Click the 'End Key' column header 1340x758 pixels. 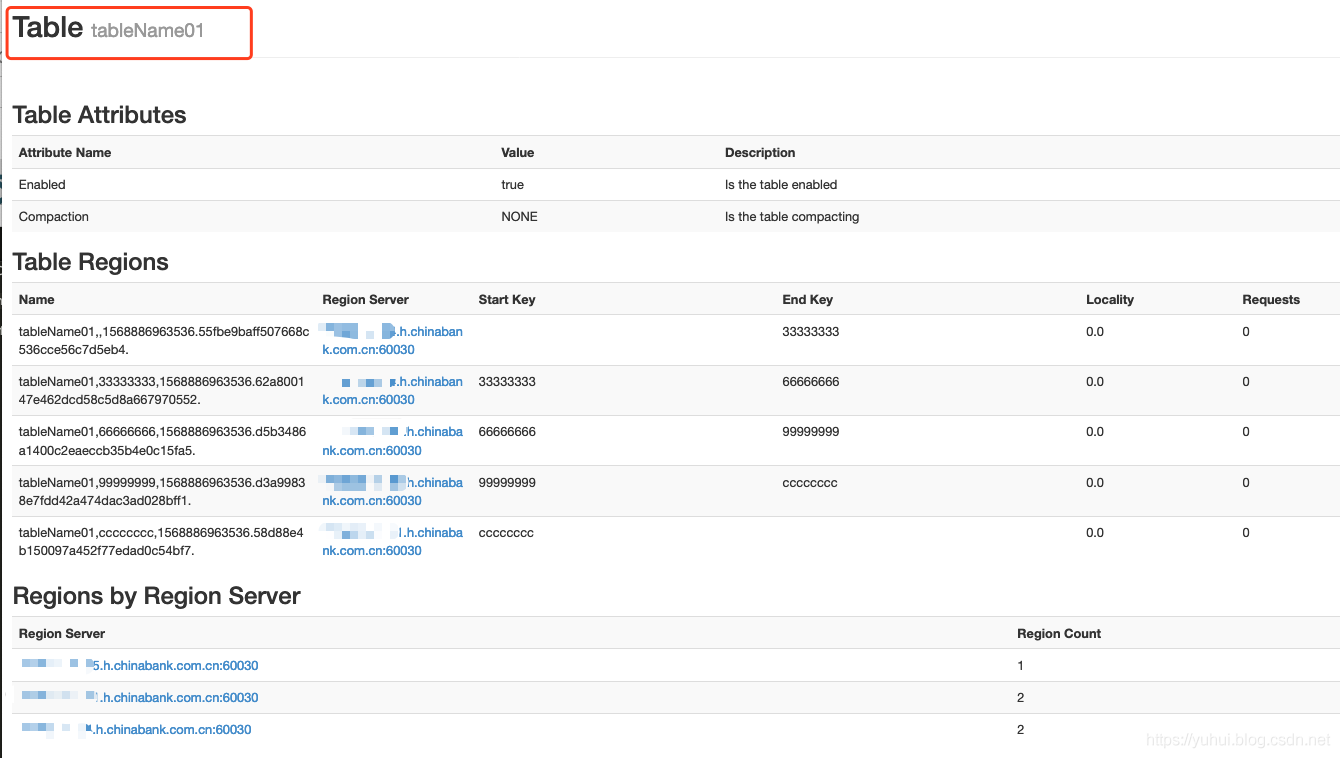pyautogui.click(x=807, y=300)
